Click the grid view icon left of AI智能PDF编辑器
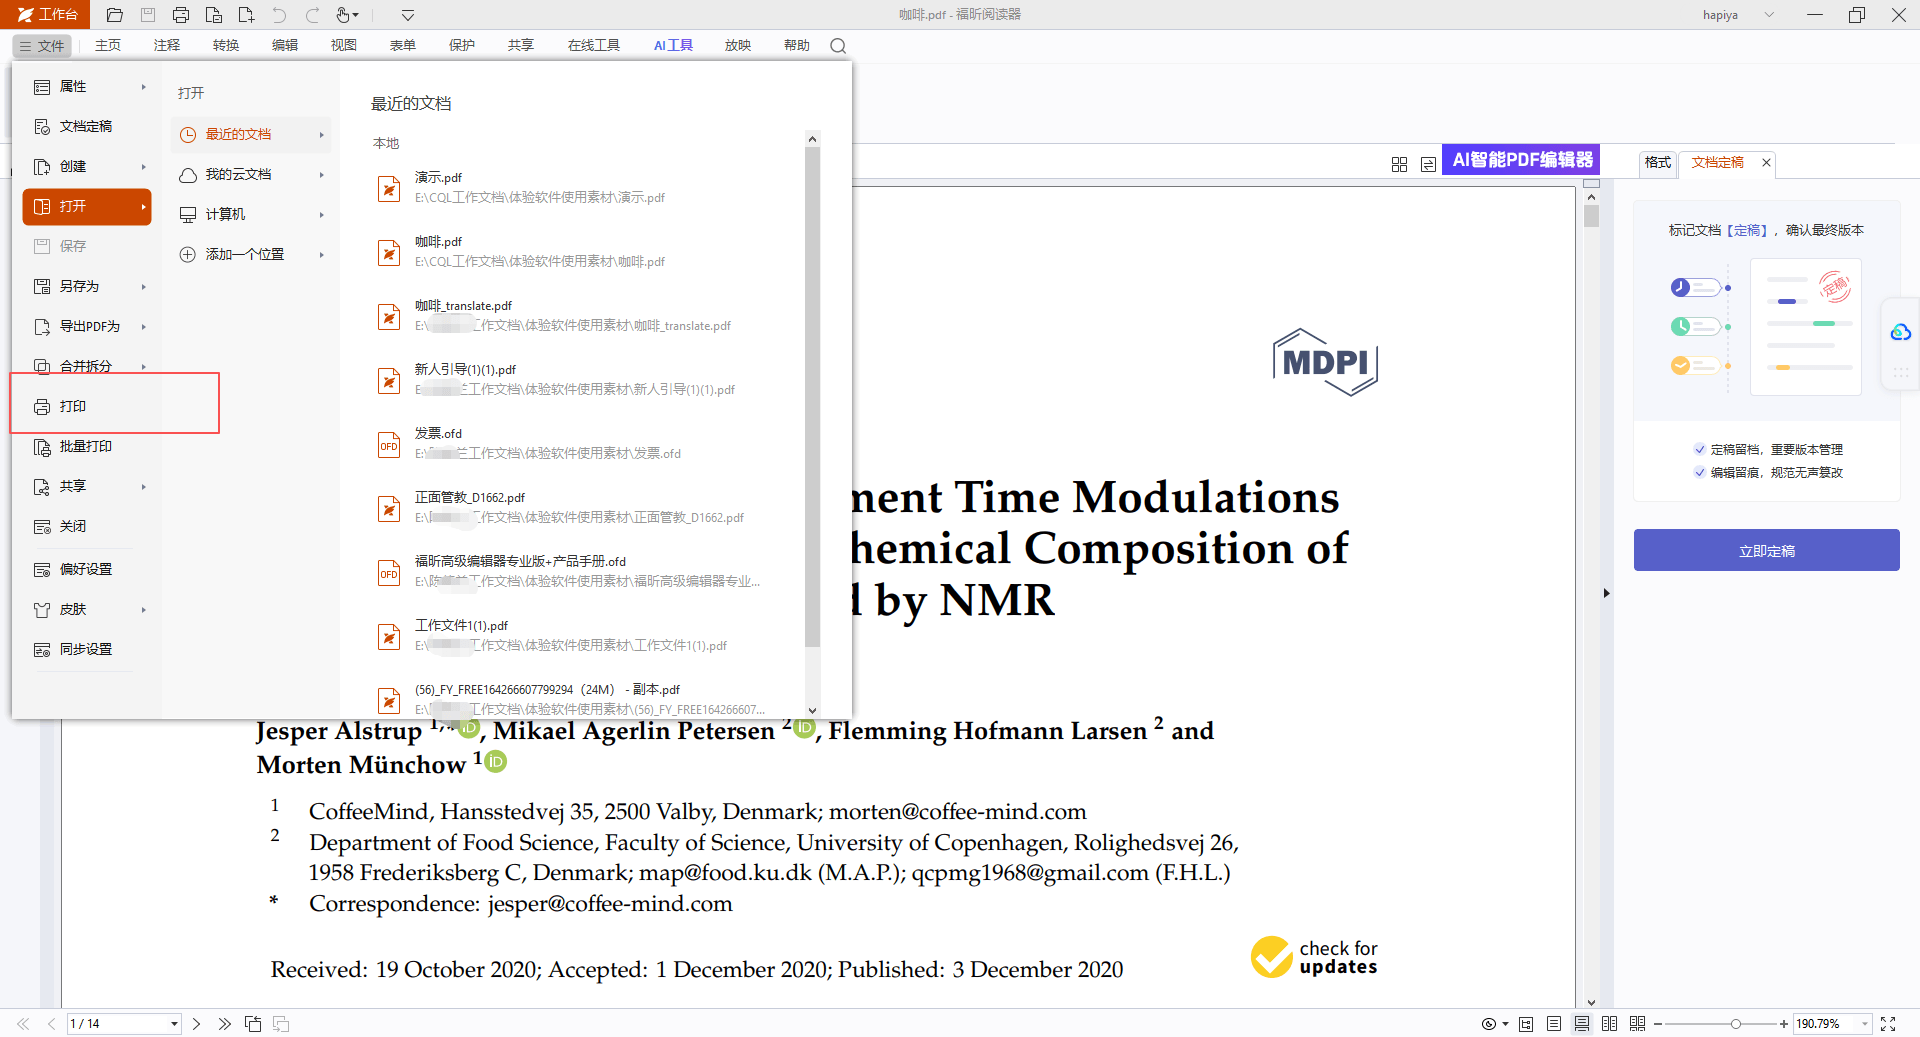This screenshot has width=1920, height=1037. (x=1399, y=164)
